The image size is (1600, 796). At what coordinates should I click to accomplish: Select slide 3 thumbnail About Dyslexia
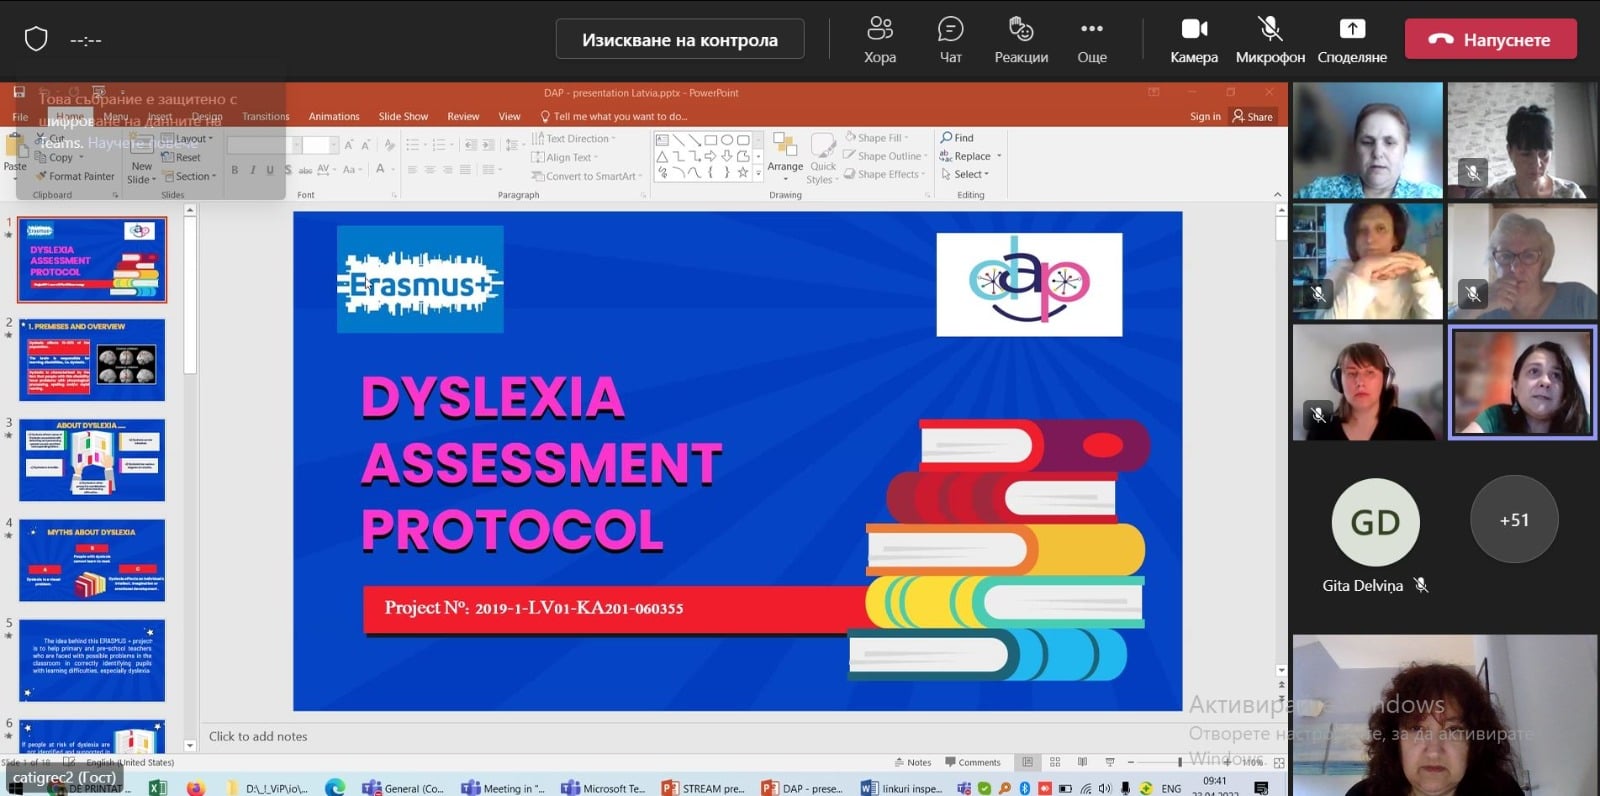point(92,460)
